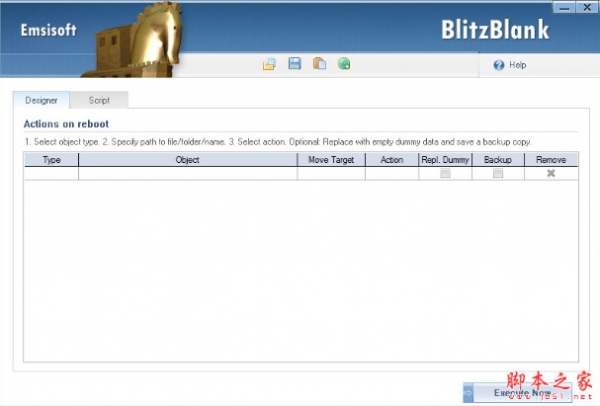Click the Remove column header
Image resolution: width=600 pixels, height=406 pixels.
[551, 160]
